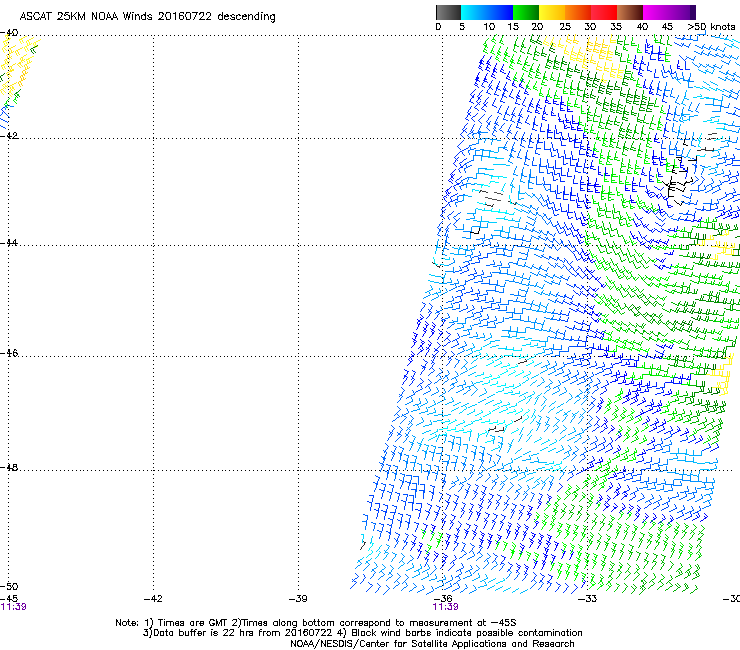Click the '-48' latitude label on the left axis

click(x=9, y=467)
